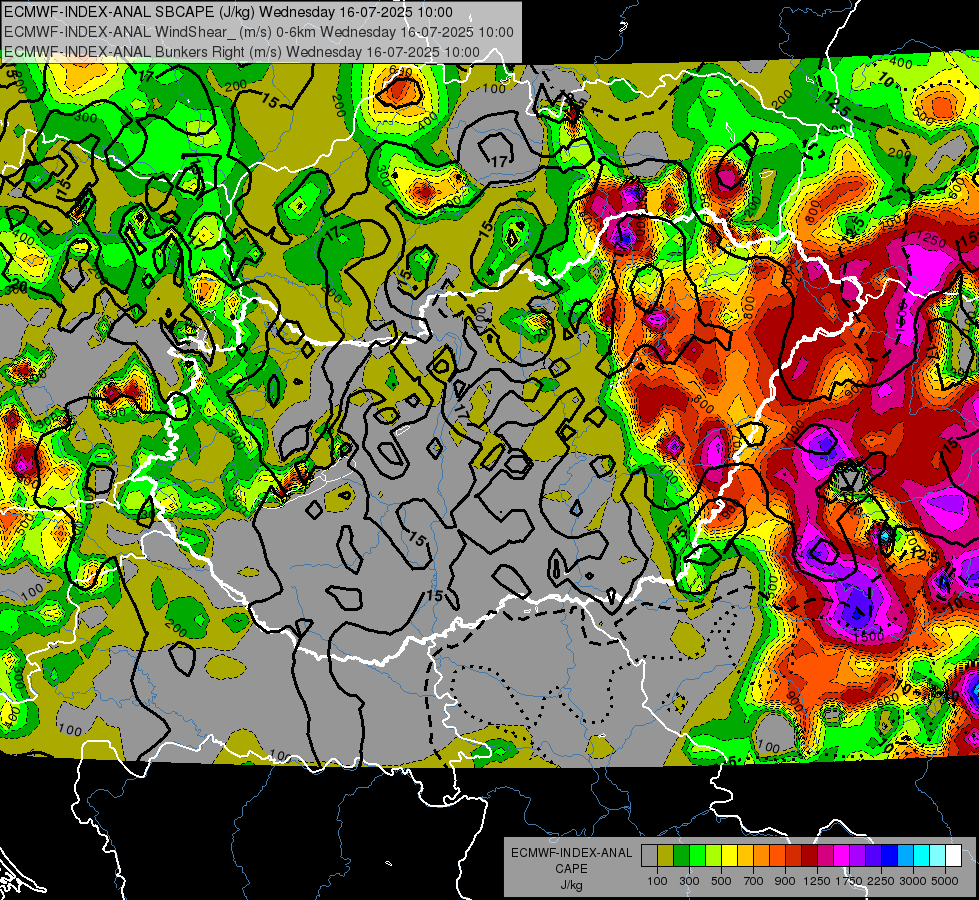Pick the purple legend swatch

click(858, 855)
